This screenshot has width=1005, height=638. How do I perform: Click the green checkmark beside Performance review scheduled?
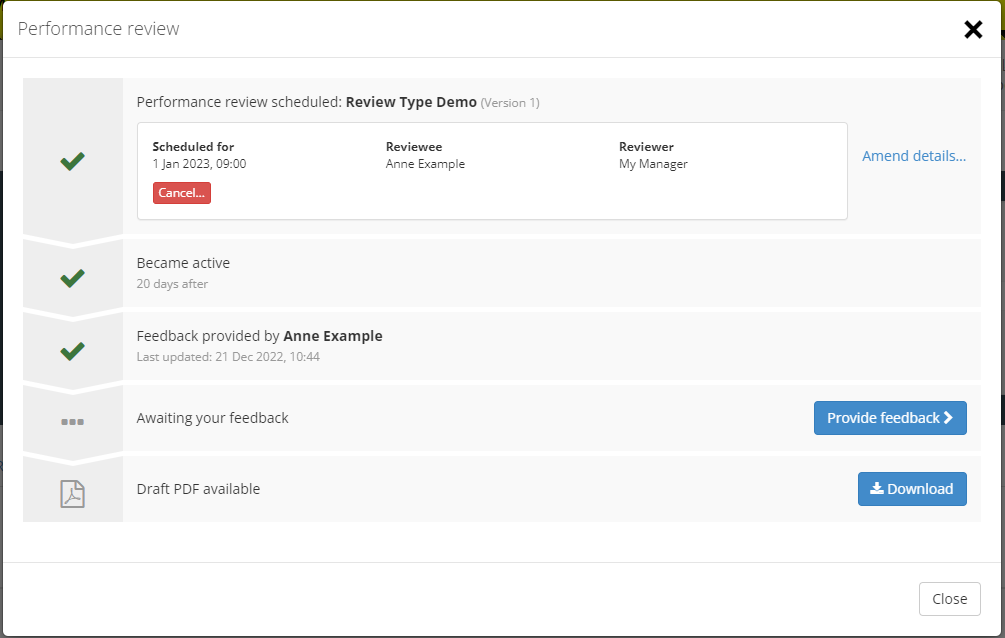click(x=72, y=161)
